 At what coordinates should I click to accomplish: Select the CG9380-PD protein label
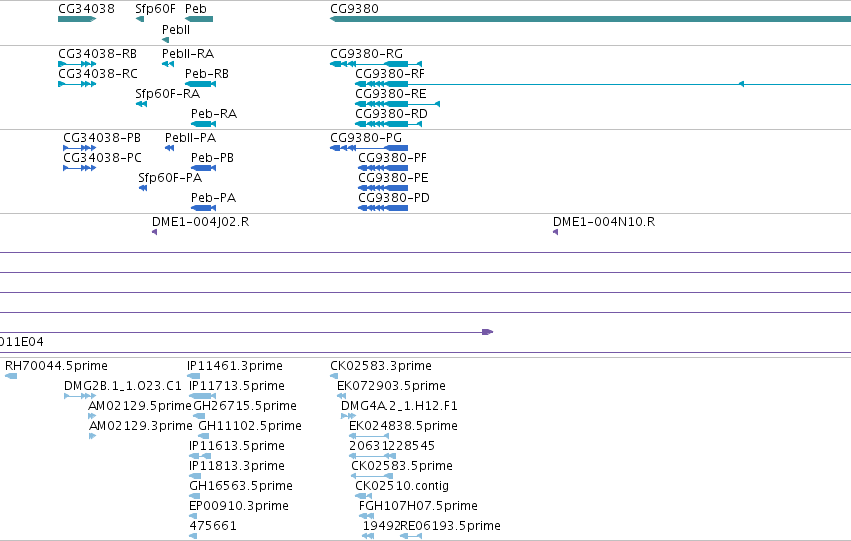(x=393, y=198)
